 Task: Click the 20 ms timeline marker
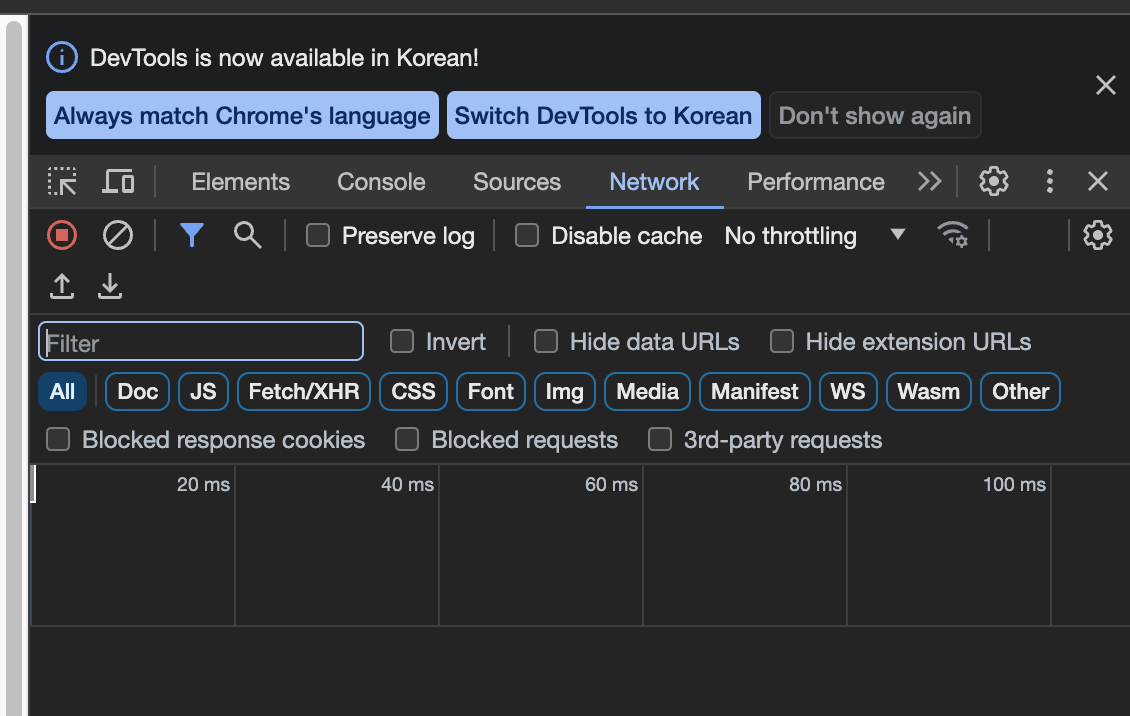point(203,485)
